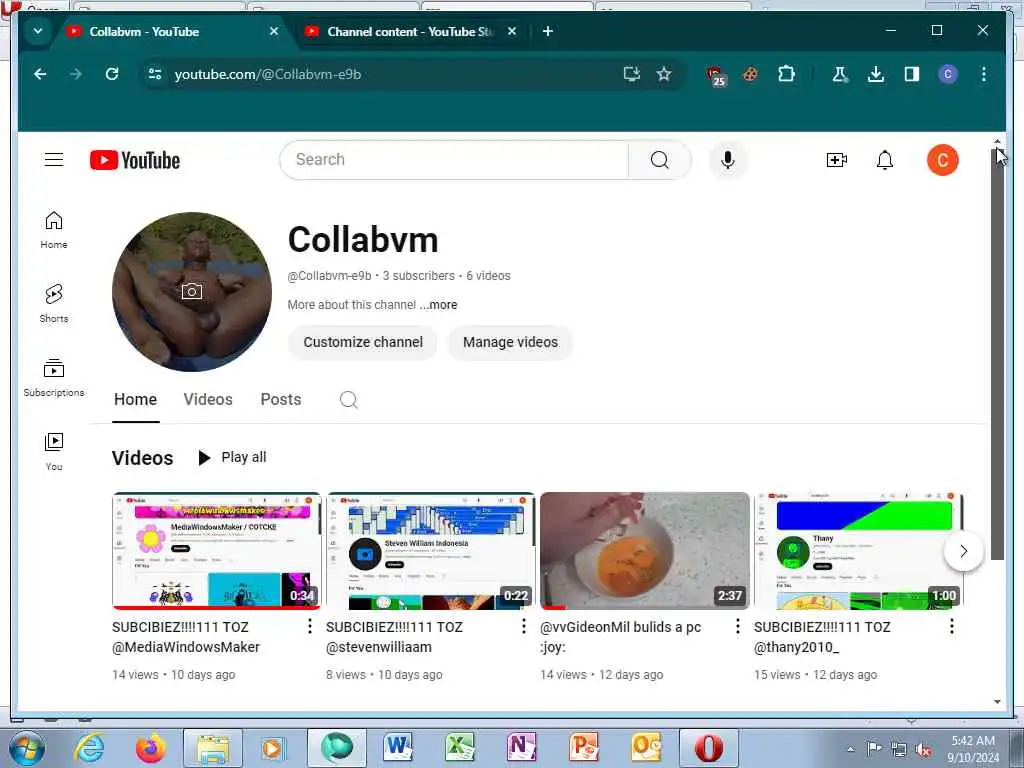The height and width of the screenshot is (768, 1024).
Task: Open the tab search dropdown arrow
Action: coord(38,31)
